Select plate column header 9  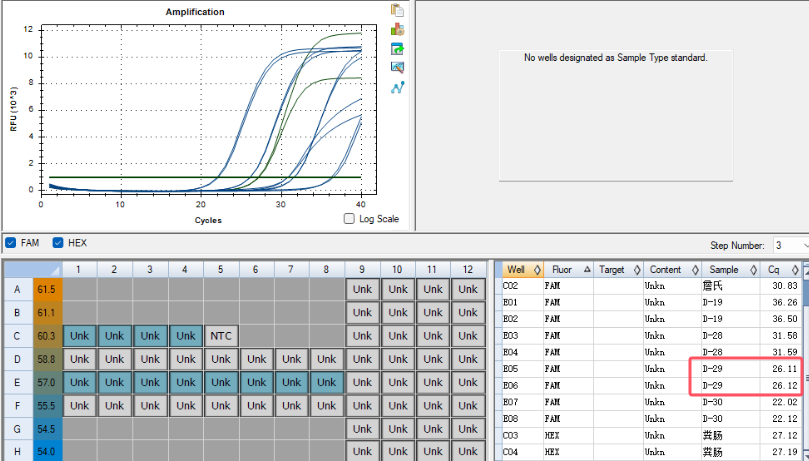(362, 269)
